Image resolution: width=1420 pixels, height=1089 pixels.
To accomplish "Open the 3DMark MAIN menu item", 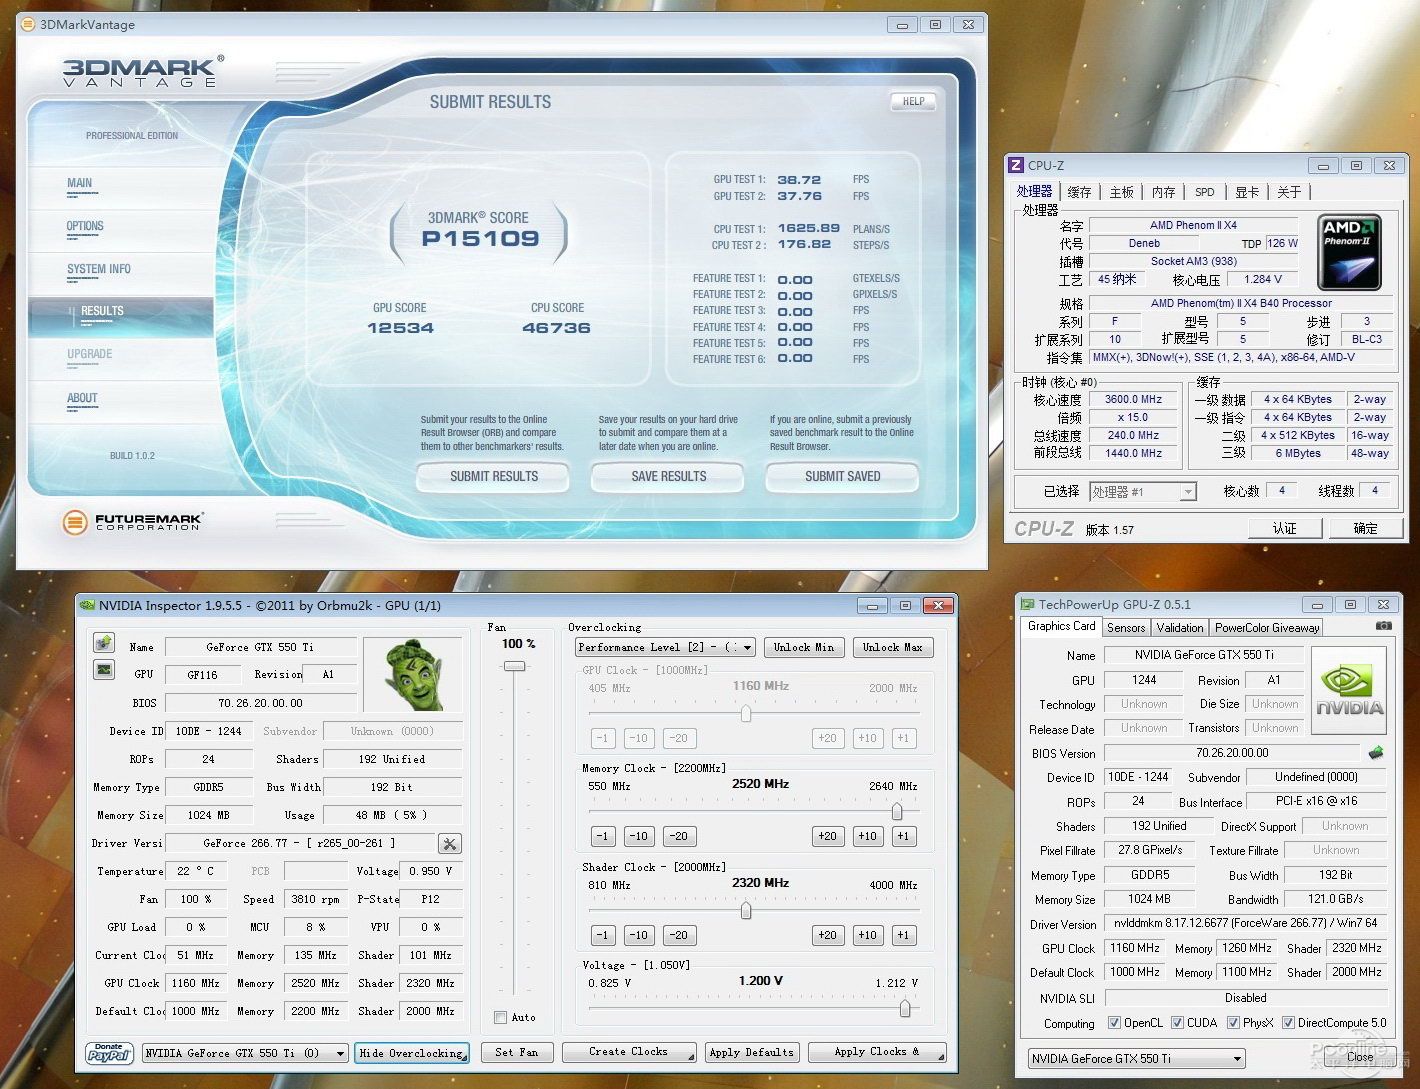I will pyautogui.click(x=80, y=183).
